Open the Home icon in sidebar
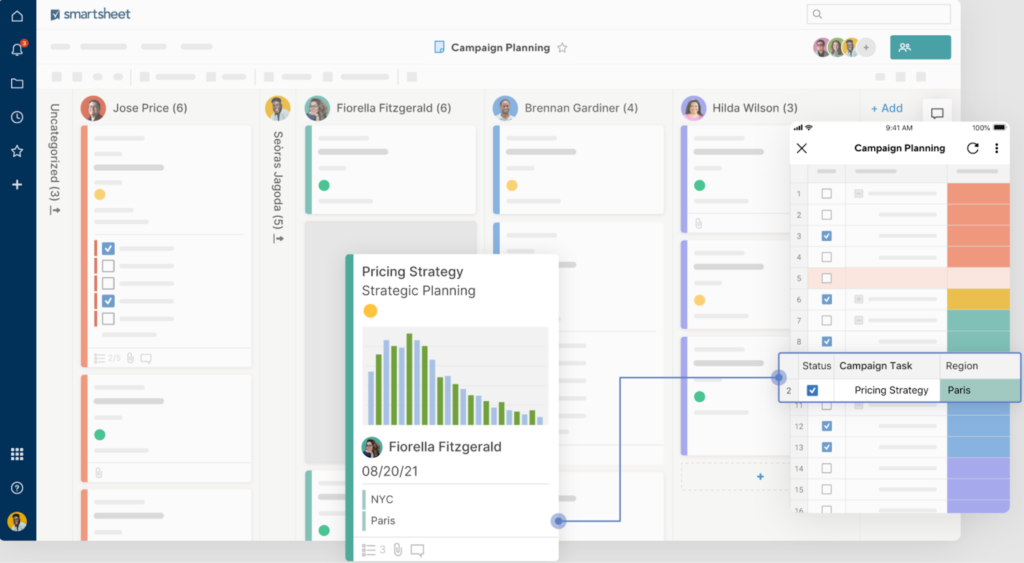This screenshot has width=1024, height=563. pyautogui.click(x=17, y=16)
